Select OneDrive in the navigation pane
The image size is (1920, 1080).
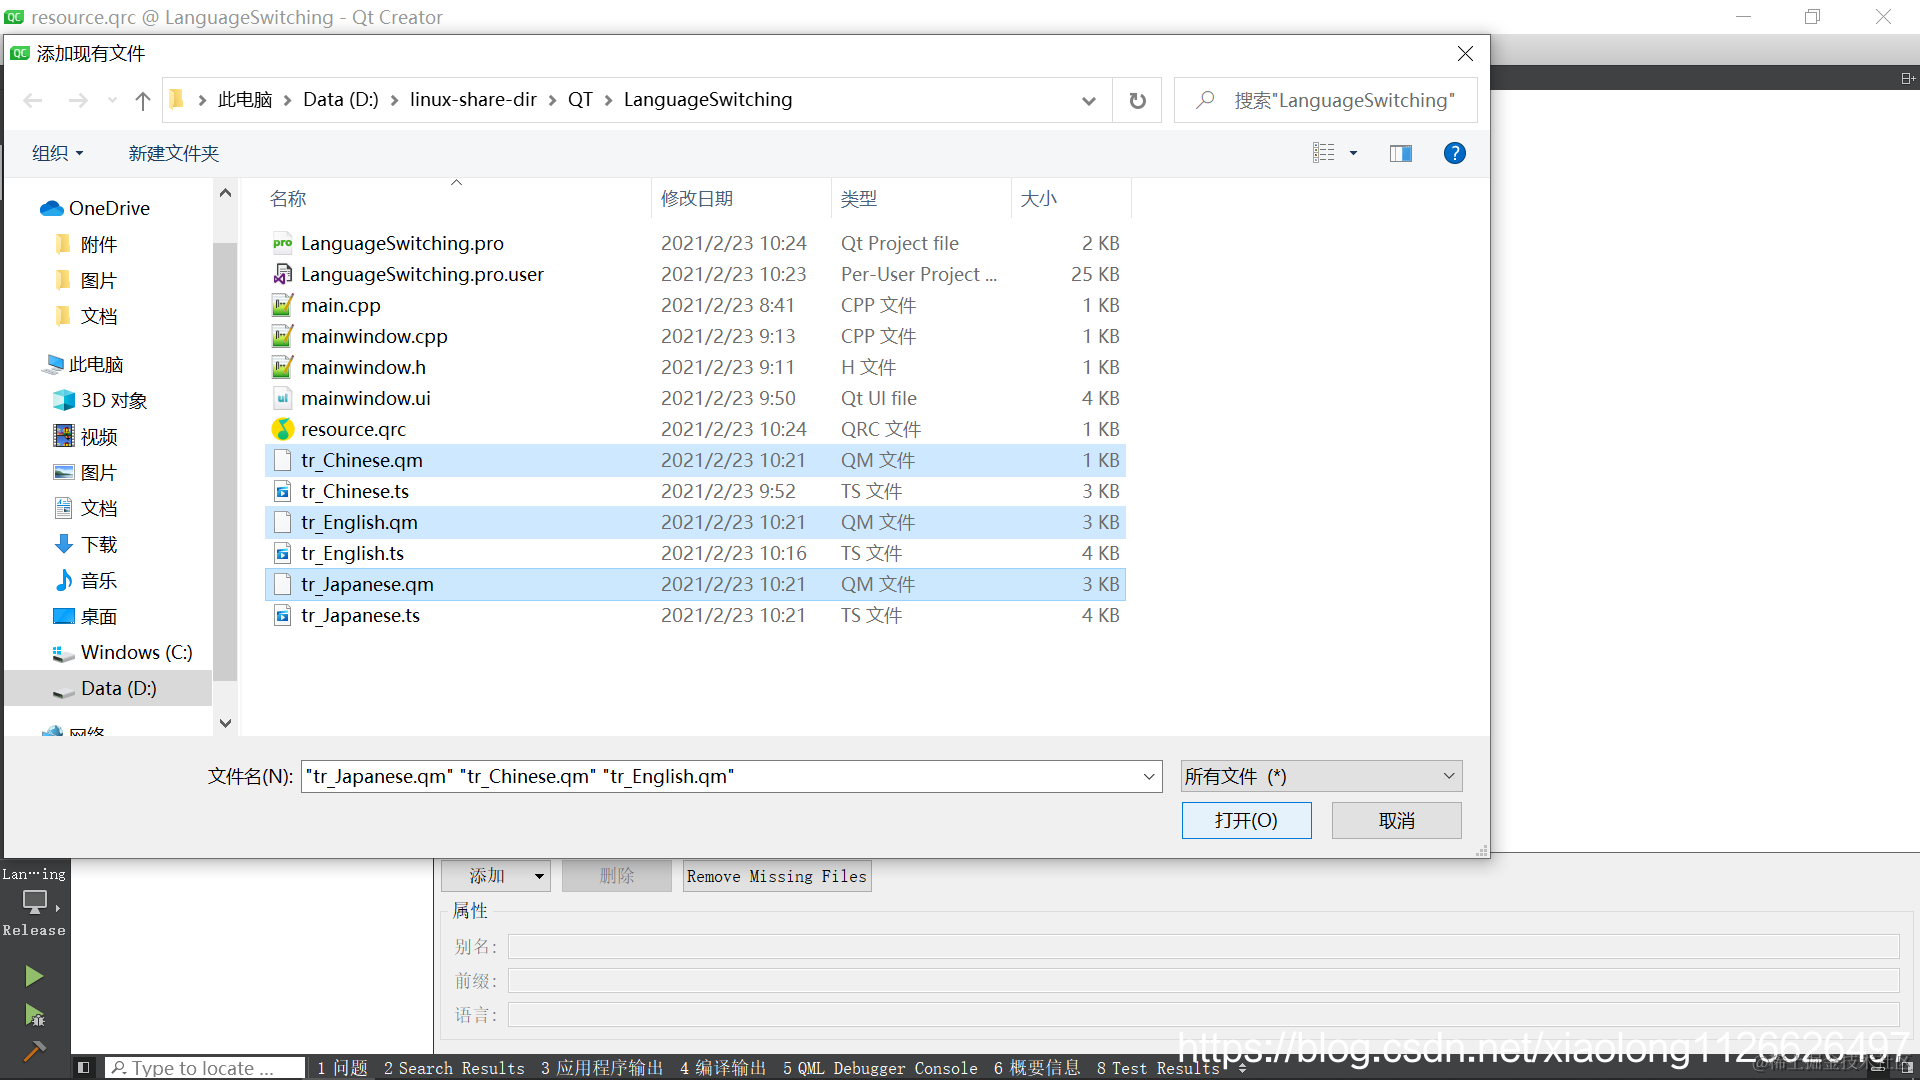[109, 208]
